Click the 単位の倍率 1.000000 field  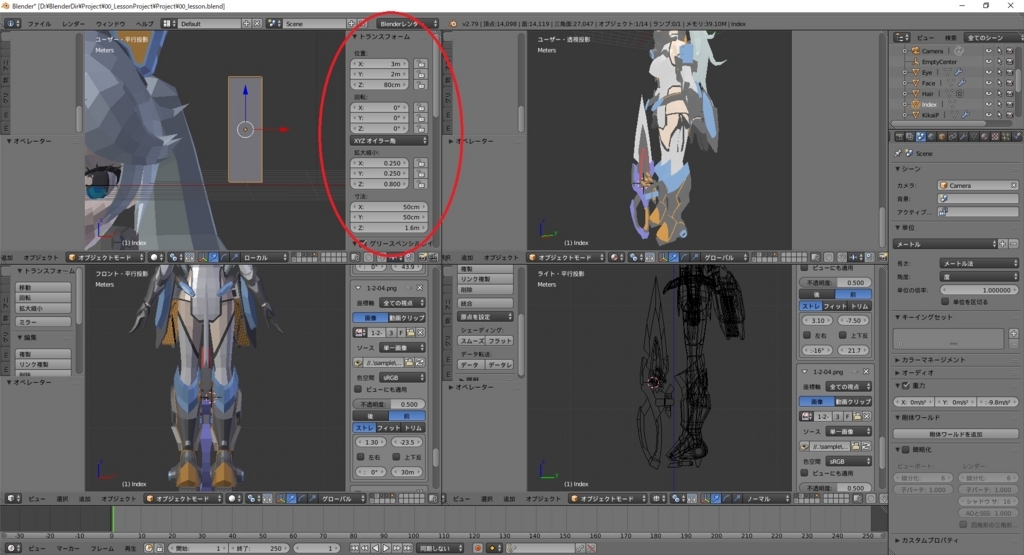click(x=979, y=290)
